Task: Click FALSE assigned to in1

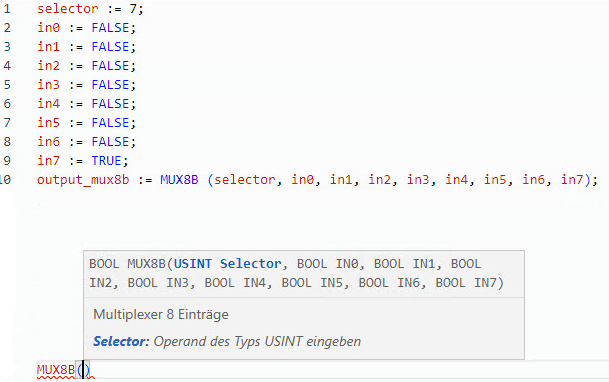Action: tap(110, 47)
